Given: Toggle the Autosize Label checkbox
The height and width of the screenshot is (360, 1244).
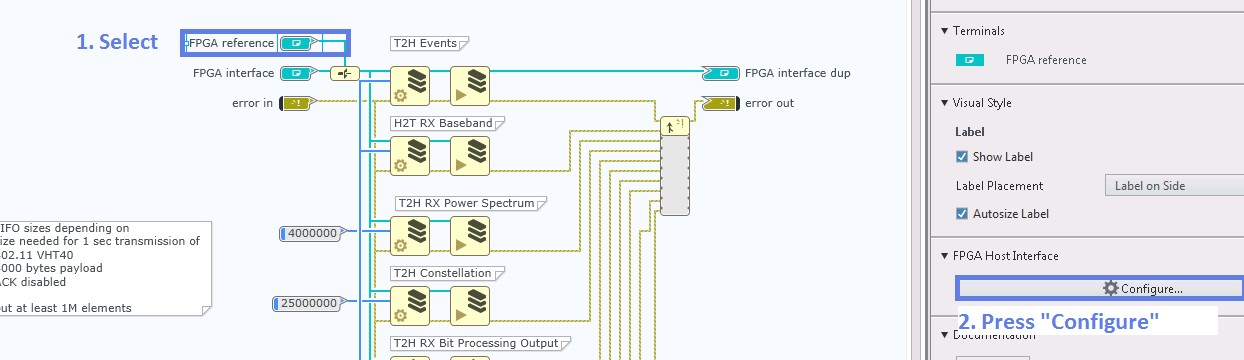Looking at the screenshot, I should click(962, 214).
